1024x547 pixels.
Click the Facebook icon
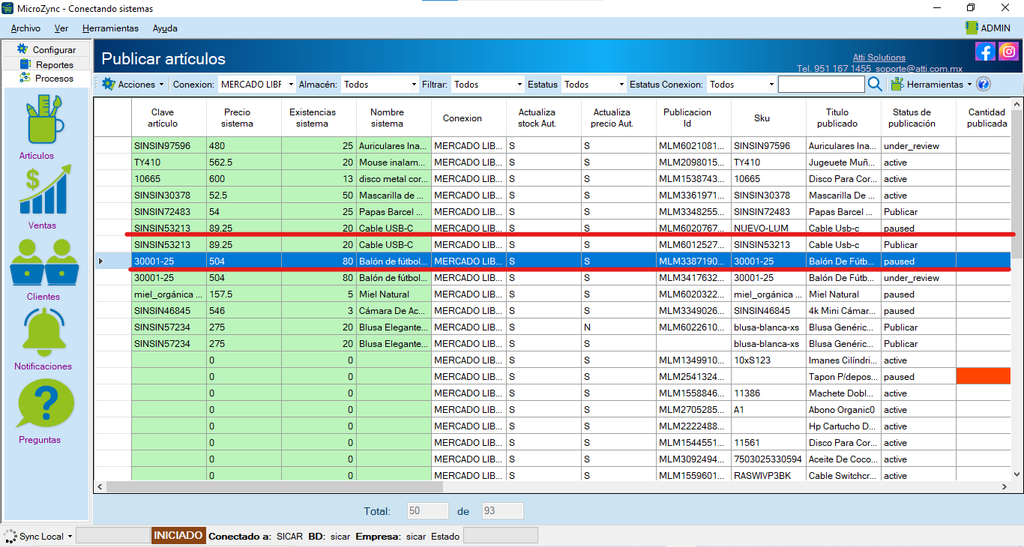pyautogui.click(x=985, y=52)
